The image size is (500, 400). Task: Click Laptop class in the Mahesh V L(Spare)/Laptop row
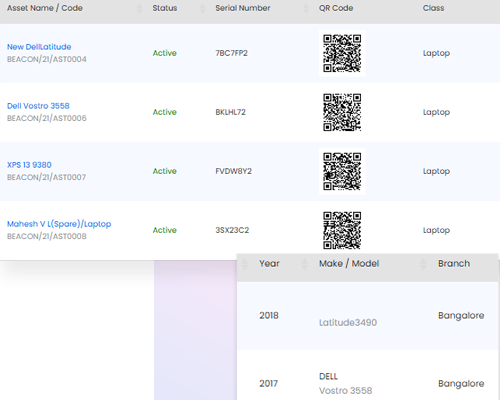[x=436, y=230]
